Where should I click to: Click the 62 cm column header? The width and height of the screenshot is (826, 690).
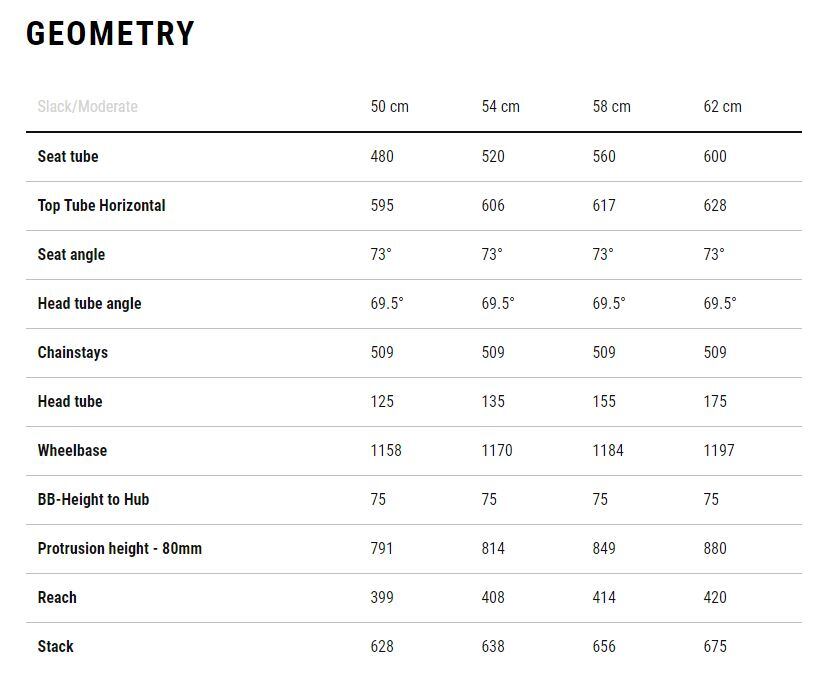pos(722,106)
